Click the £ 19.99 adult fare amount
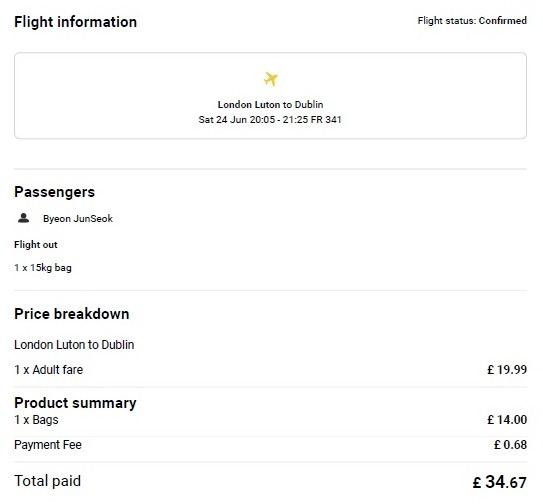This screenshot has width=543, height=504. [507, 370]
